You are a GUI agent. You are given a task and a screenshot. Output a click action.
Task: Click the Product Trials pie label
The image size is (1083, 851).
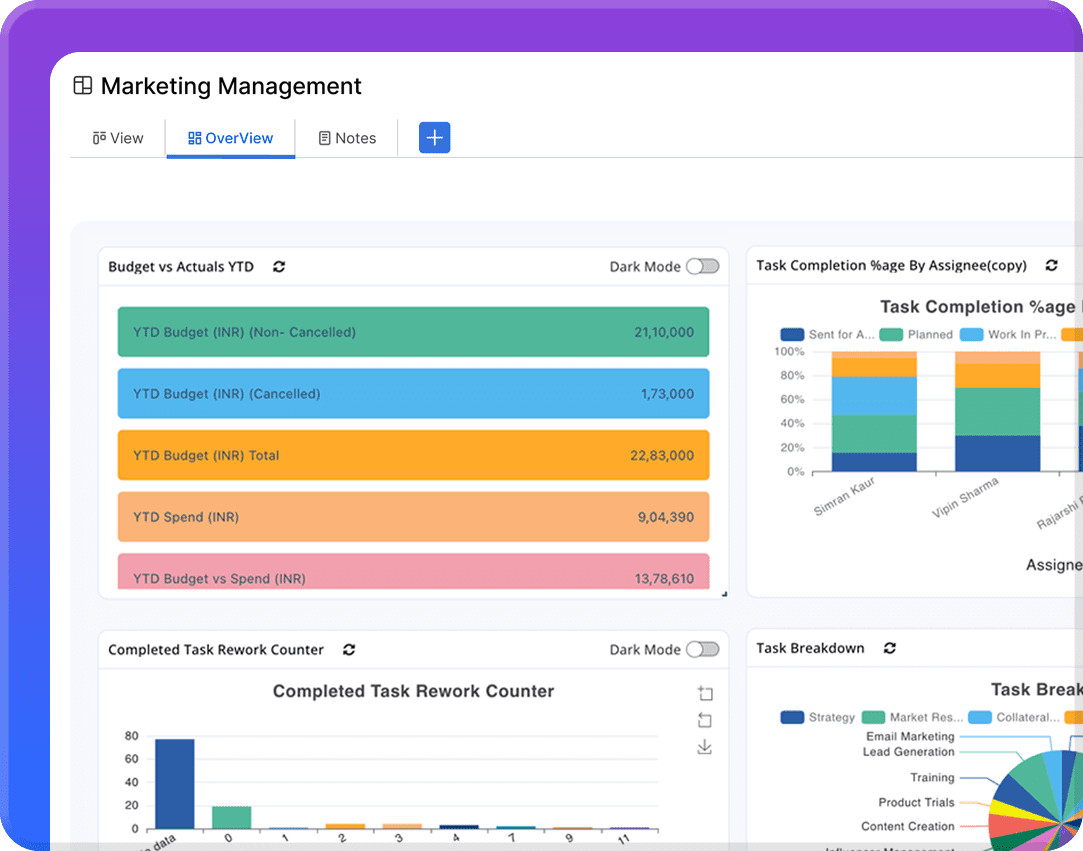click(x=916, y=802)
